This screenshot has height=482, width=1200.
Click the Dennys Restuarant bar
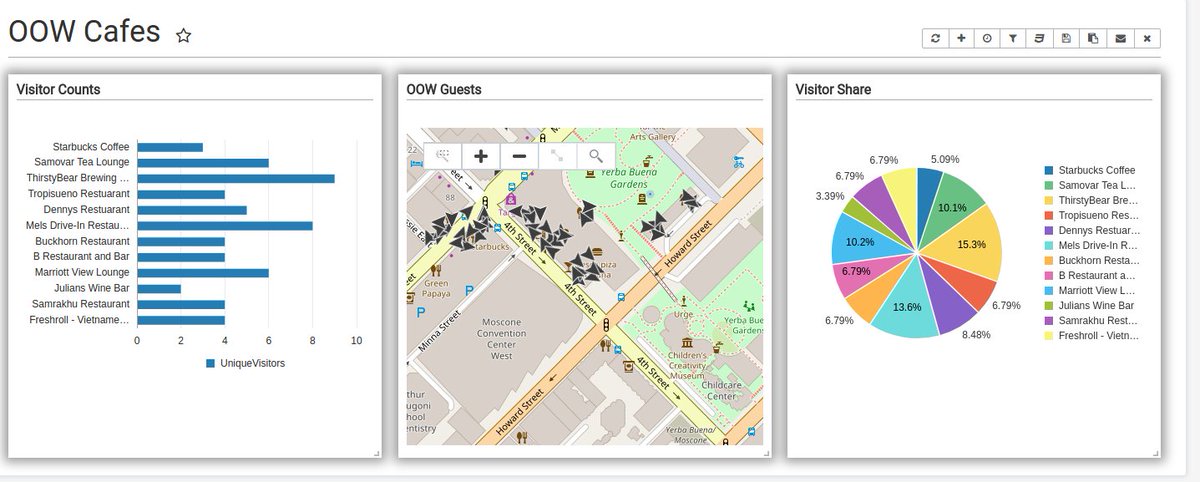tap(192, 210)
